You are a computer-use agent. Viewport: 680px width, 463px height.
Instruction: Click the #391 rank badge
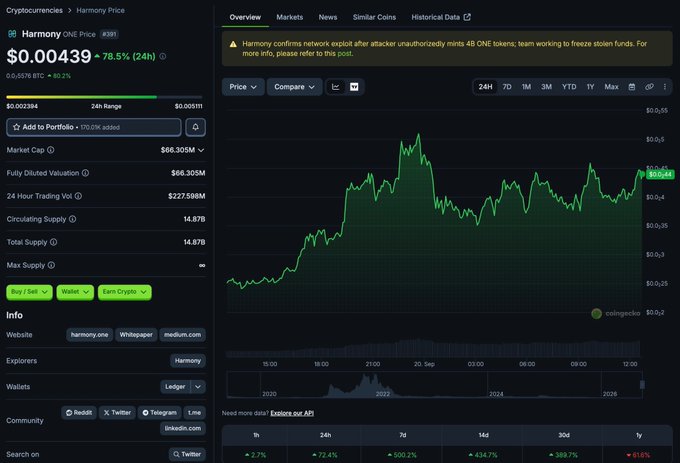pos(109,34)
